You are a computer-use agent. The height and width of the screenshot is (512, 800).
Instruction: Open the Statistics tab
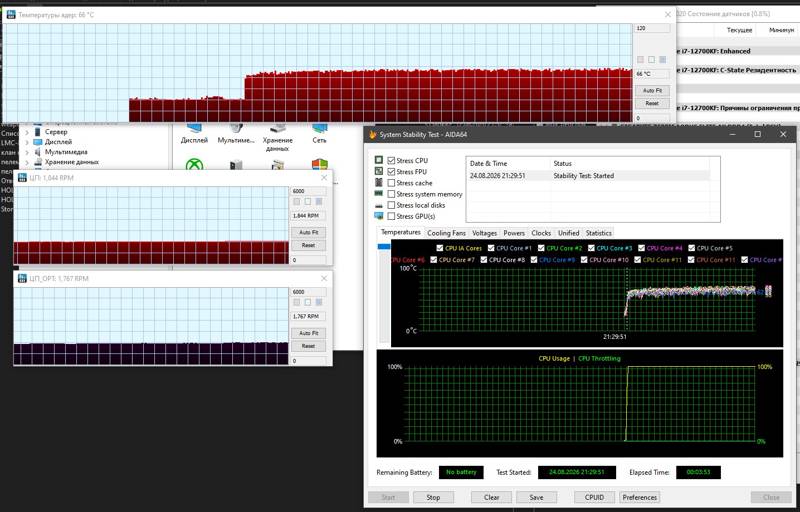[598, 233]
